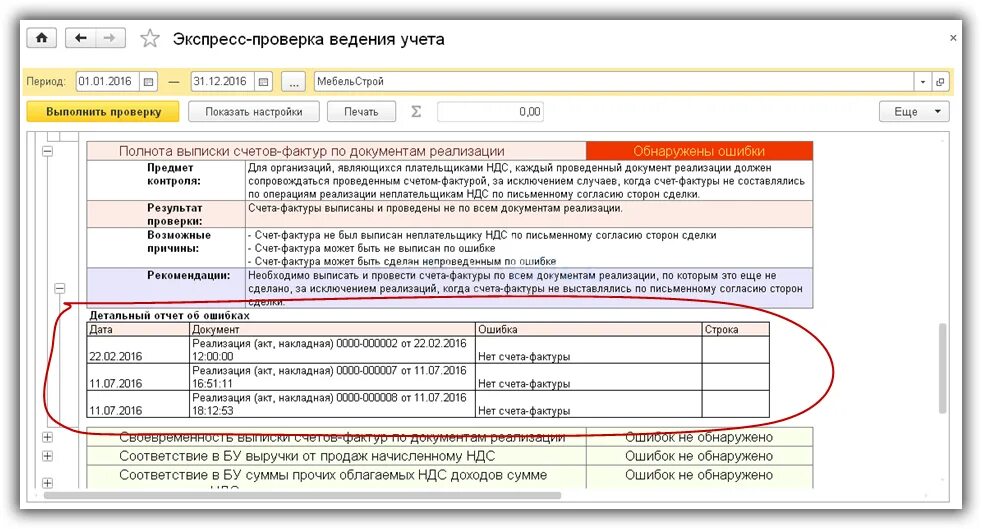This screenshot has width=982, height=529.
Task: Select Соответствие в БУ выручки row text
Action: (307, 456)
